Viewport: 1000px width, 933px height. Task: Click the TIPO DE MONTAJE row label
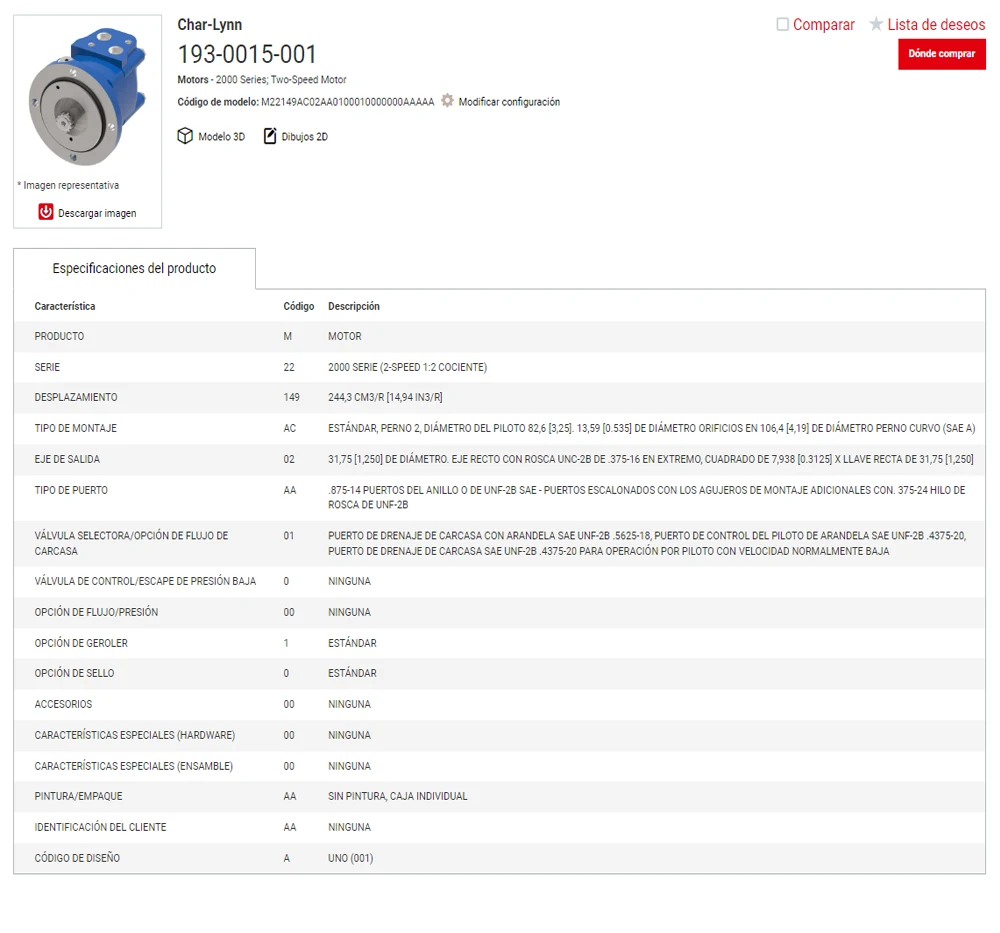tap(76, 429)
